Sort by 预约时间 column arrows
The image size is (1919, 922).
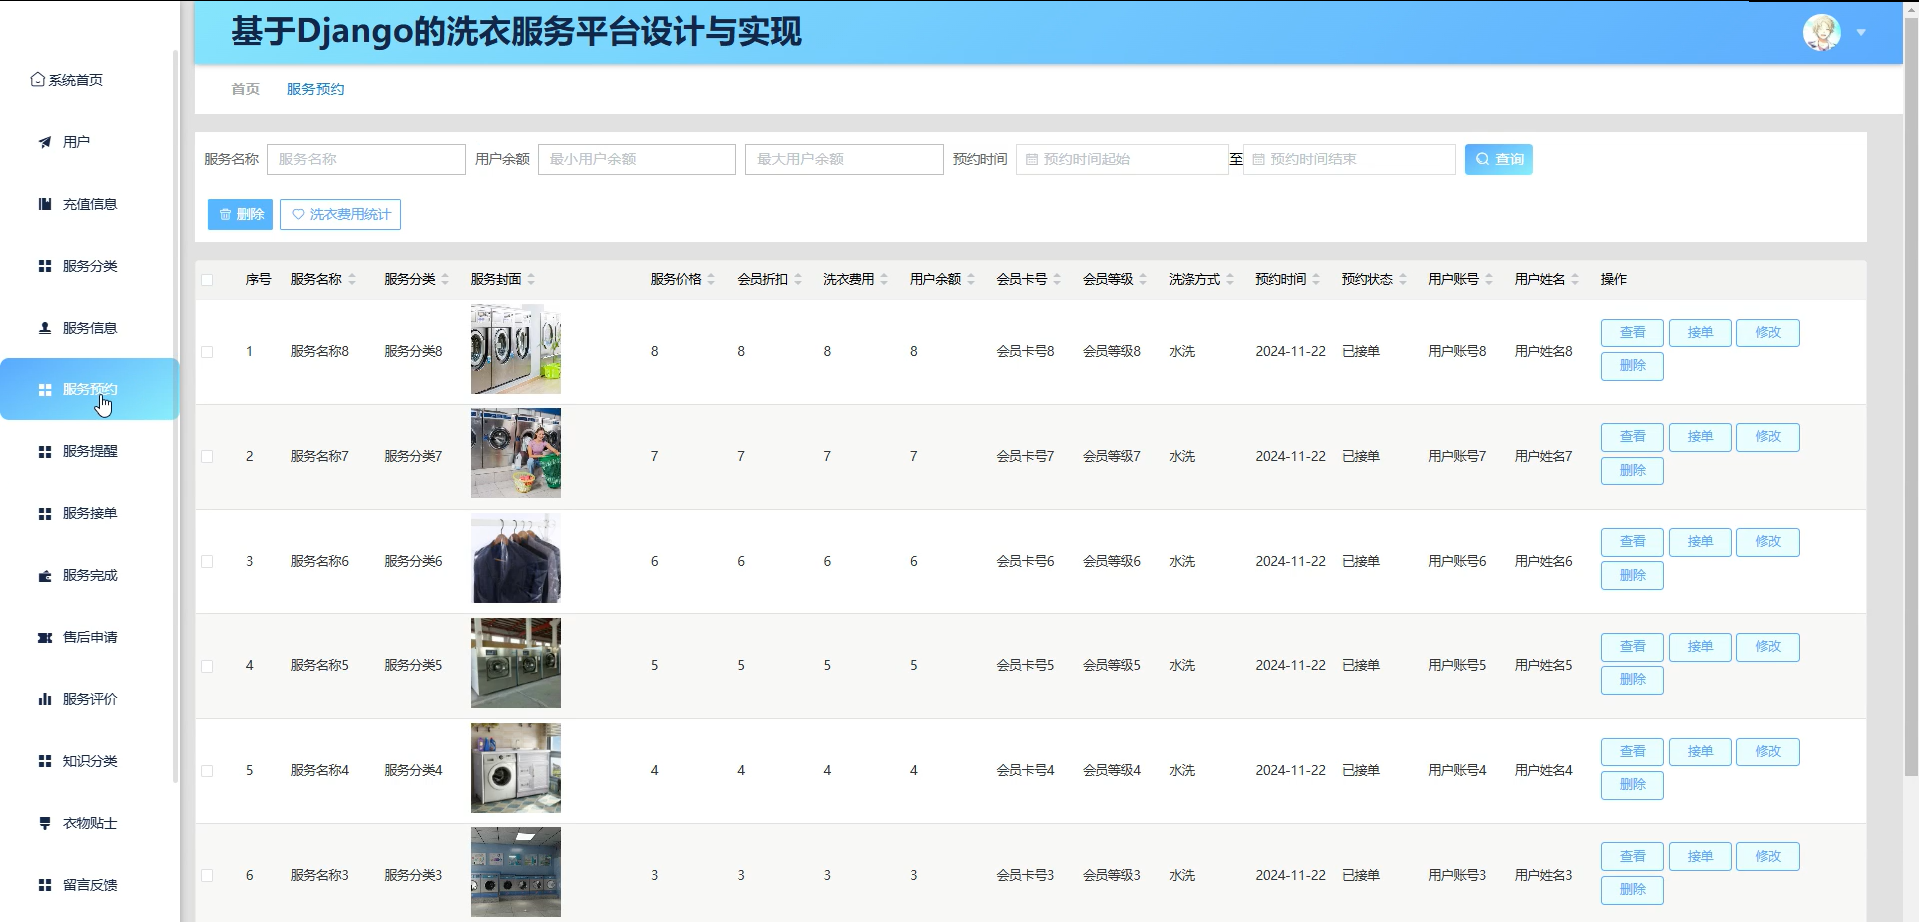(1316, 280)
